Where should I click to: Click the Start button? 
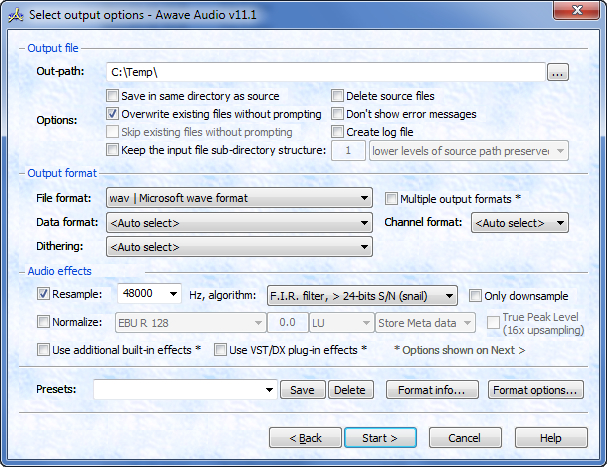pos(380,438)
